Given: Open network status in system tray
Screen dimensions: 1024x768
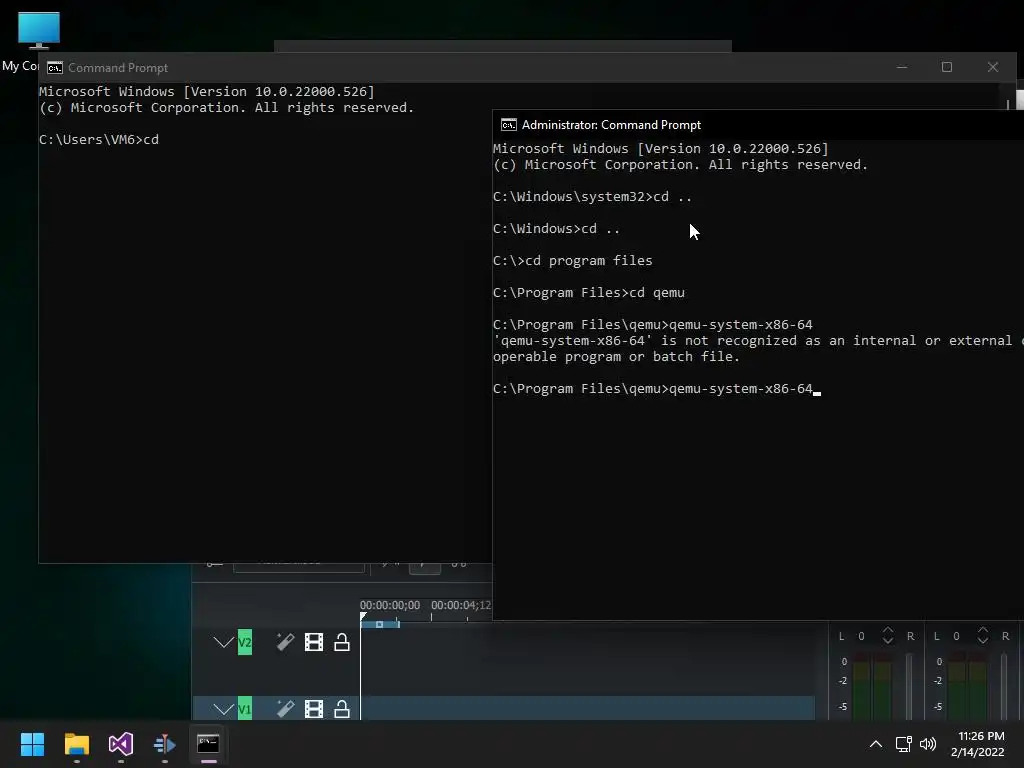Looking at the screenshot, I should click(903, 744).
